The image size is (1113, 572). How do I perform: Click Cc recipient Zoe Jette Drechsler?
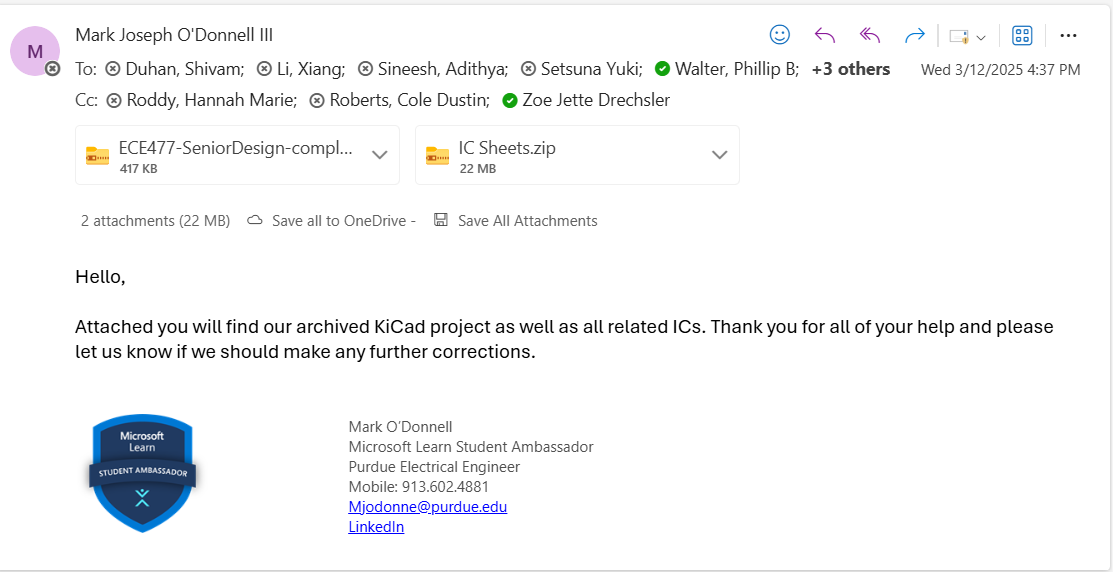coord(596,100)
